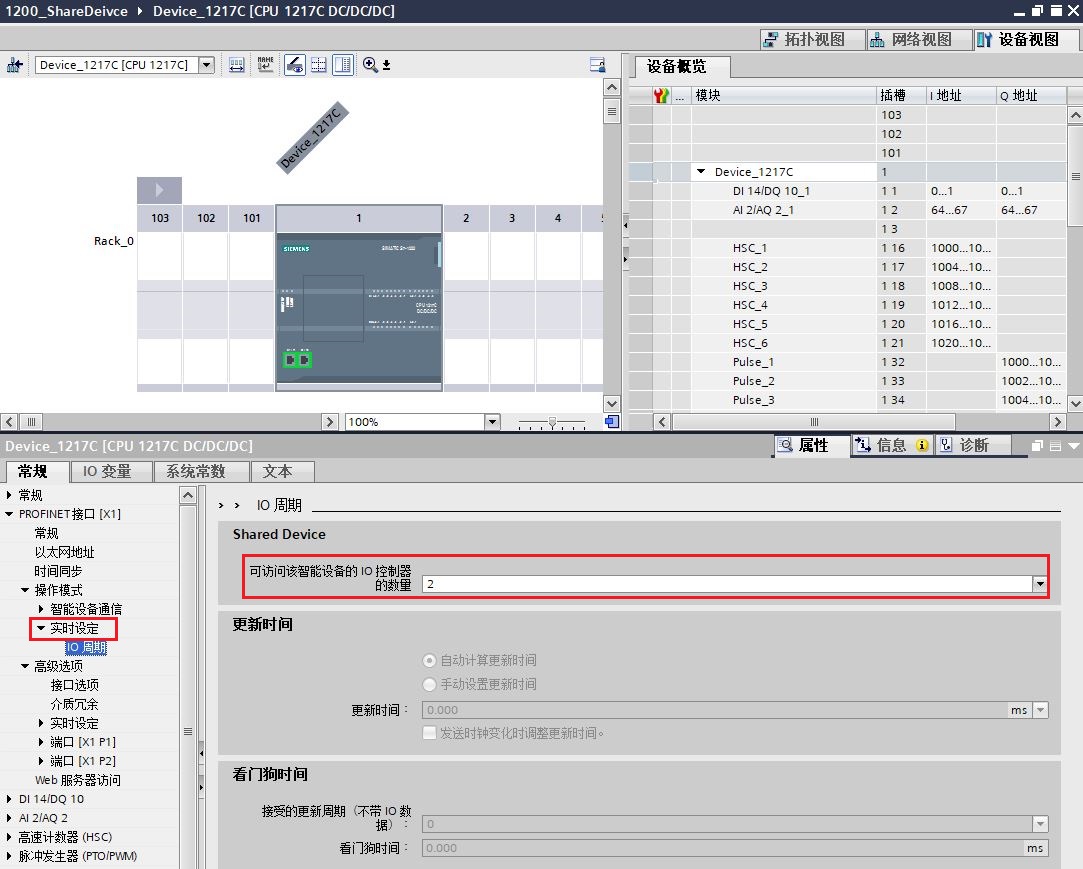Image resolution: width=1083 pixels, height=869 pixels.
Task: Collapse 高级选项 tree node
Action: tap(25, 666)
